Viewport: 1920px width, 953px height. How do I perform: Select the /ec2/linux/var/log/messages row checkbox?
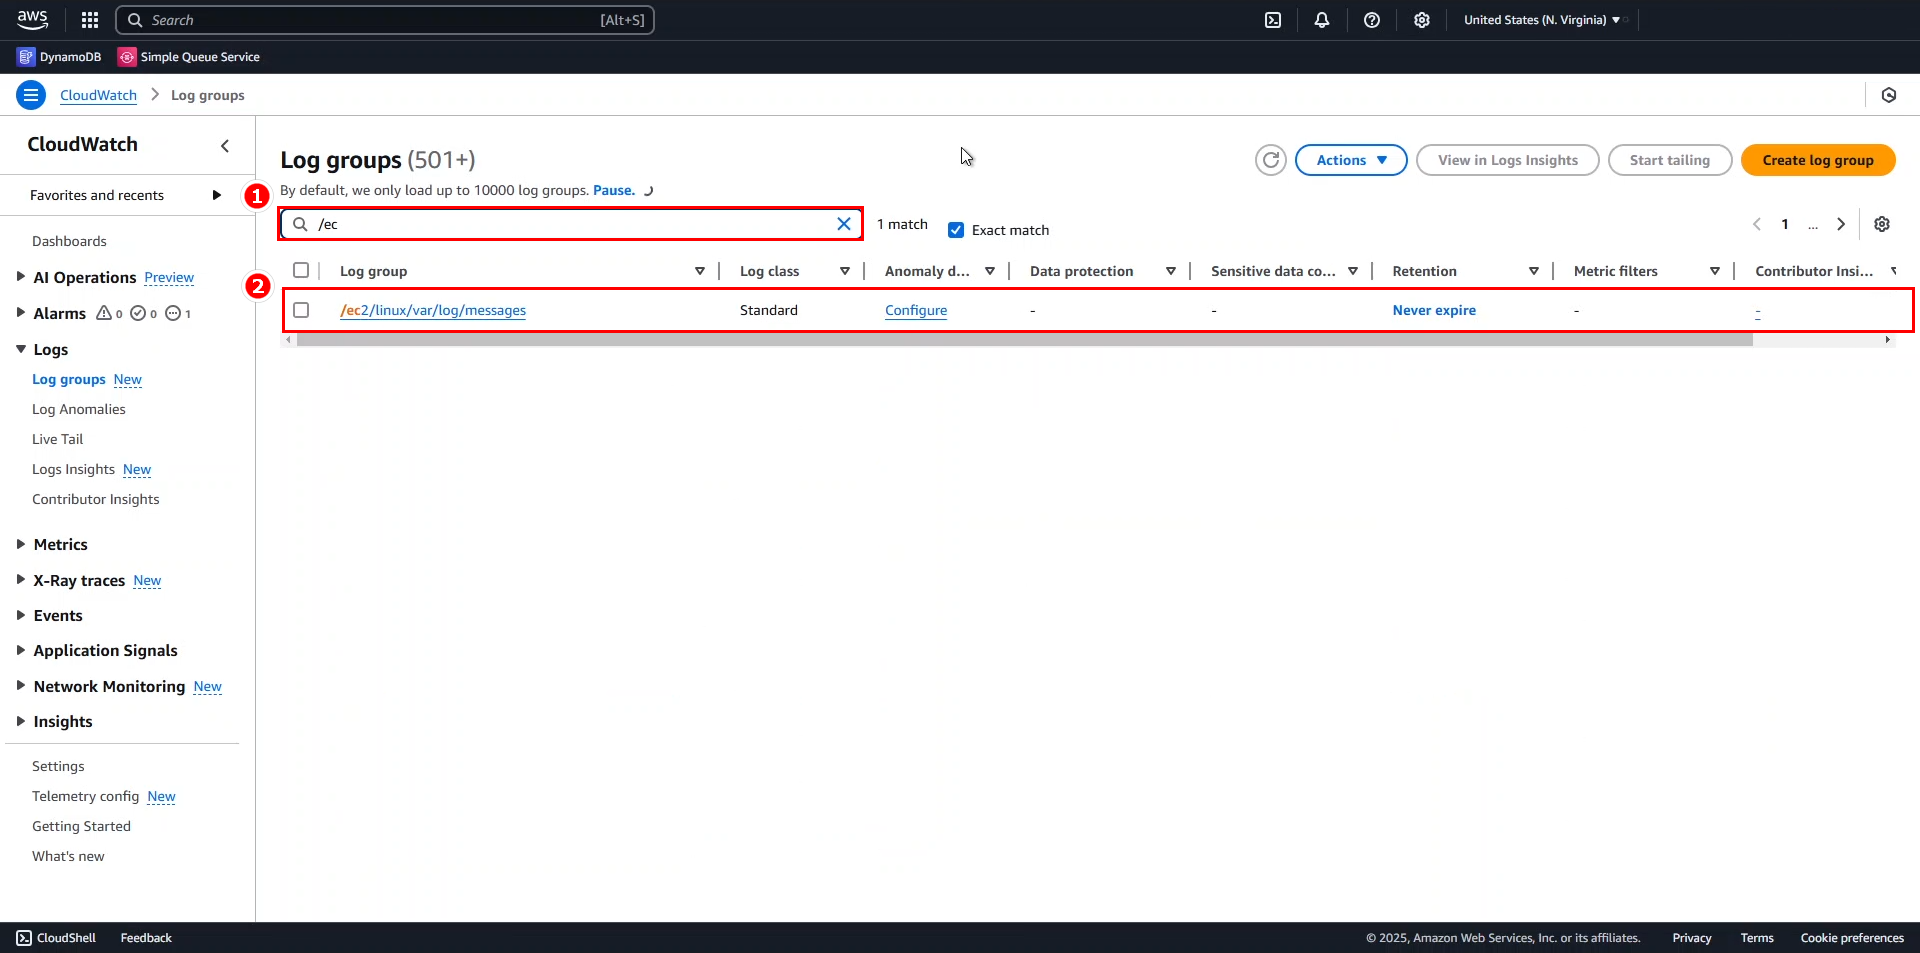[301, 310]
